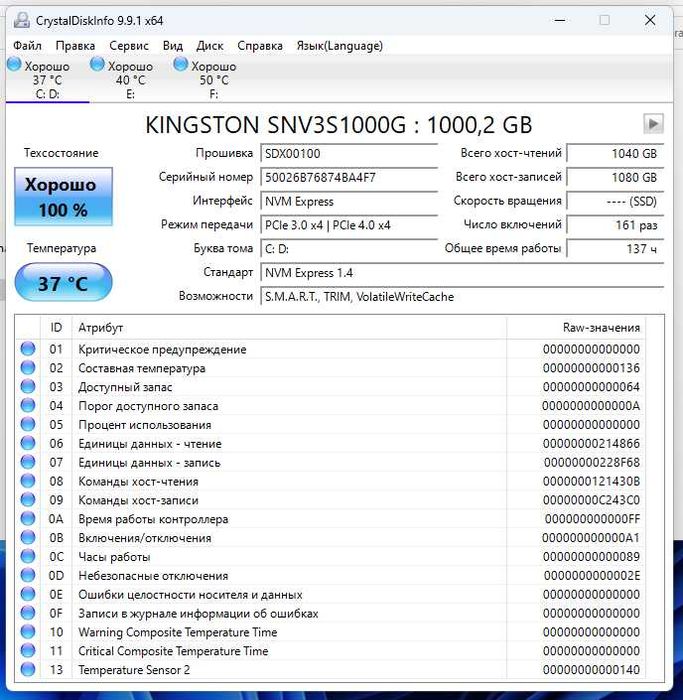This screenshot has width=683, height=700.
Task: Click status dot for attribute 02
Action: coord(28,367)
